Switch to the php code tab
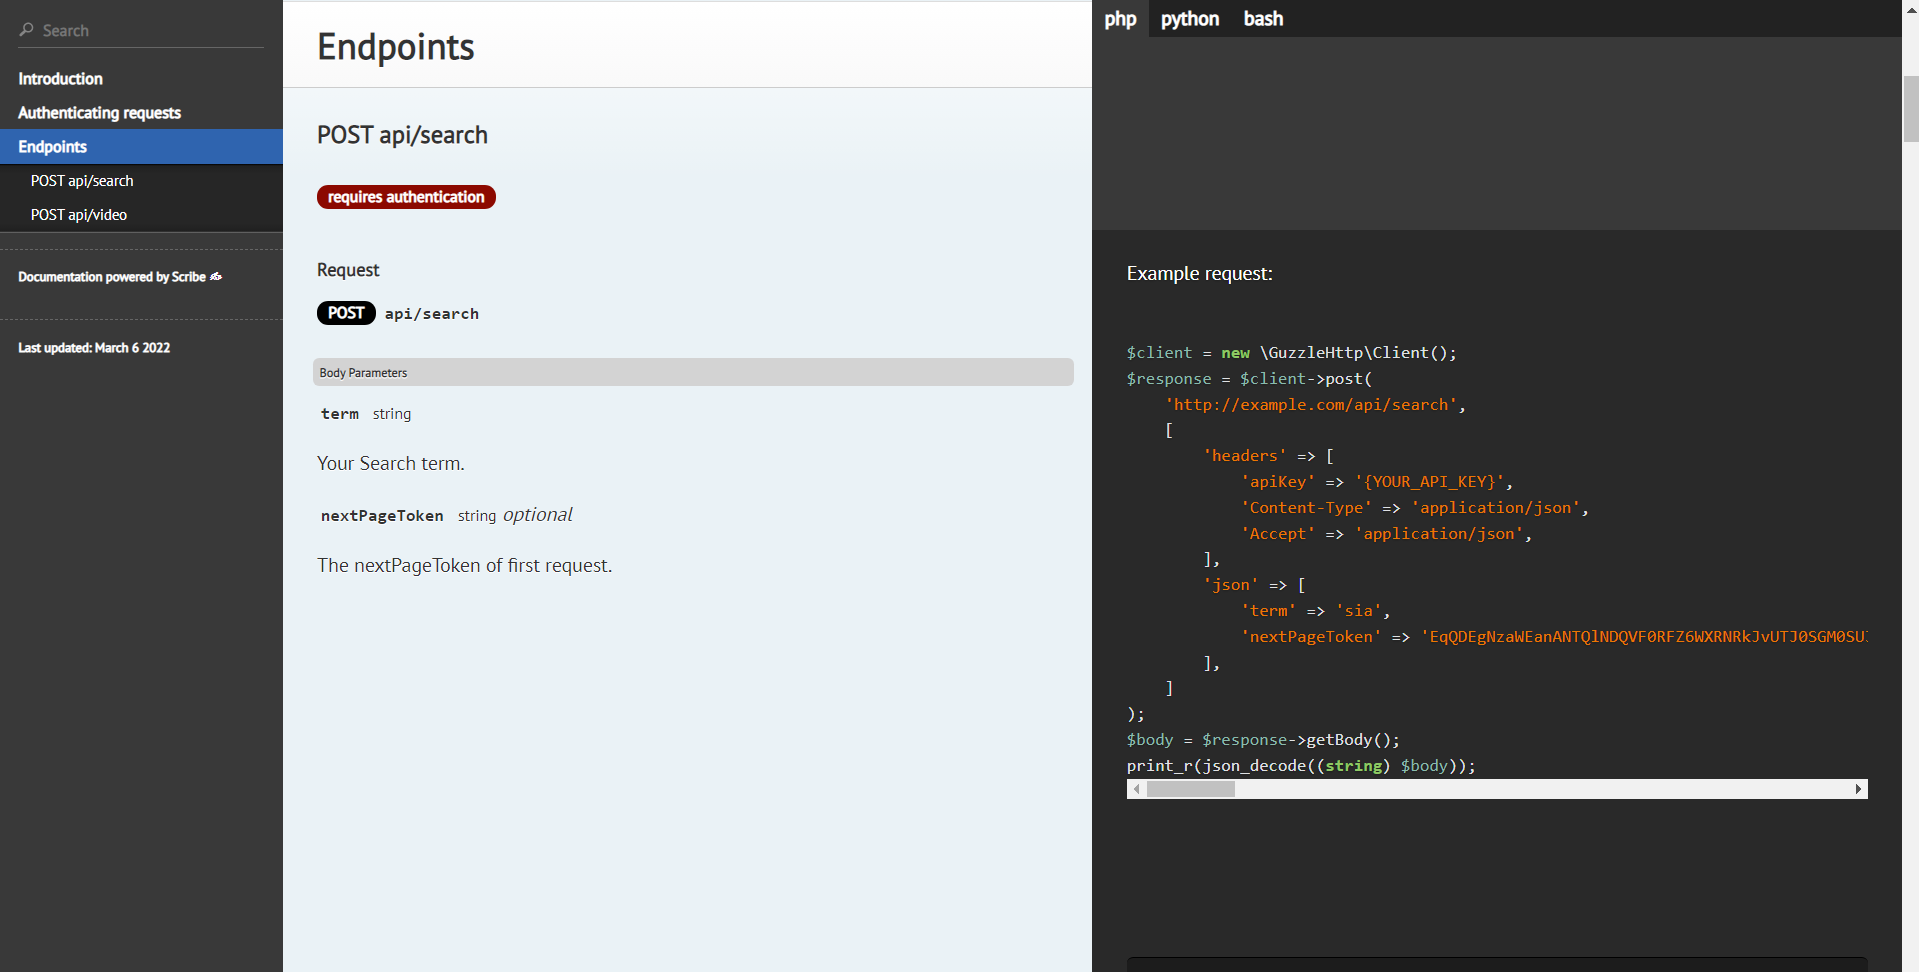Viewport: 1919px width, 972px height. (x=1120, y=19)
